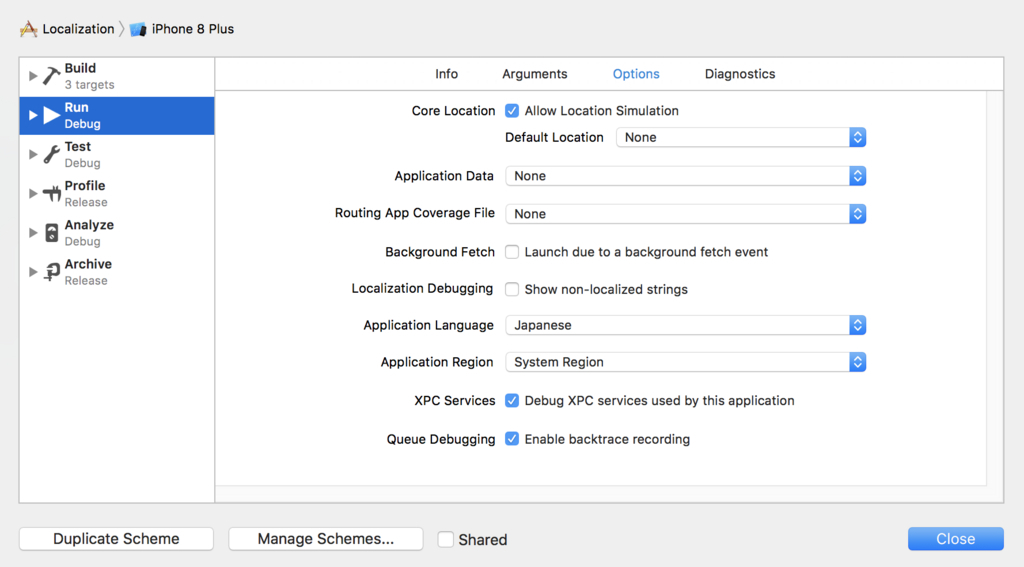1024x567 pixels.
Task: Expand the Build disclosure triangle
Action: [33, 76]
